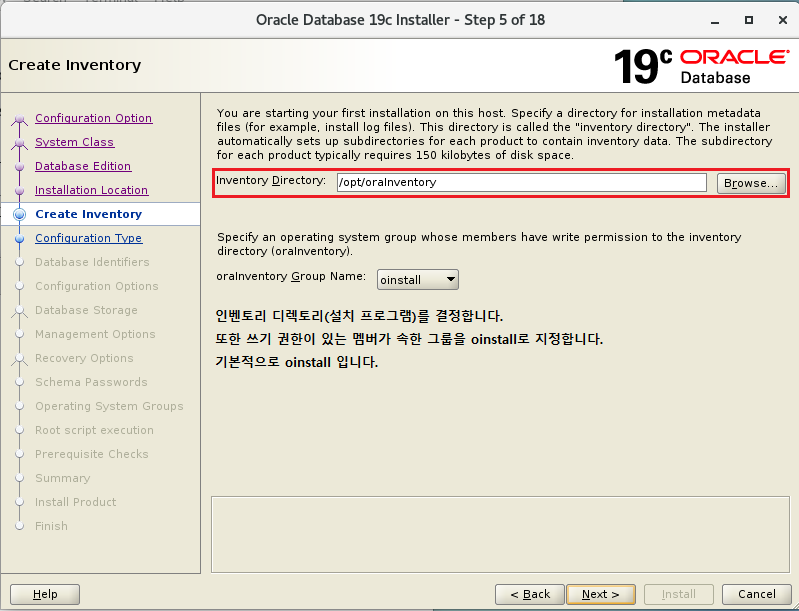799x611 pixels.
Task: Click the Configuration Options step label
Action: [x=97, y=286]
